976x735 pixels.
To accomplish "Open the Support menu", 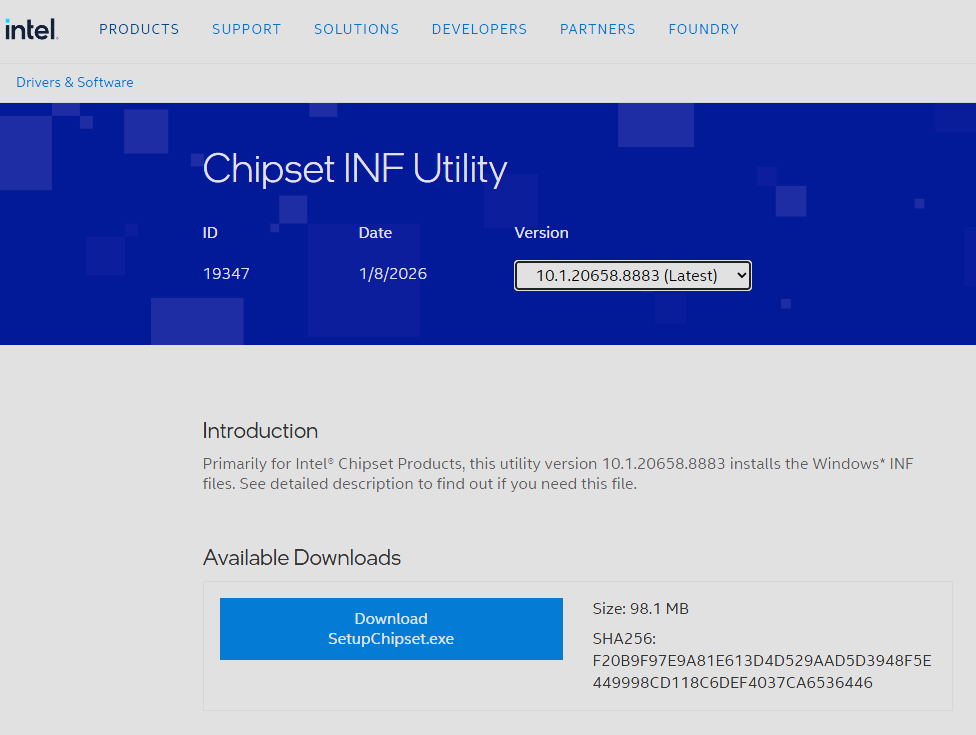I will tap(246, 29).
